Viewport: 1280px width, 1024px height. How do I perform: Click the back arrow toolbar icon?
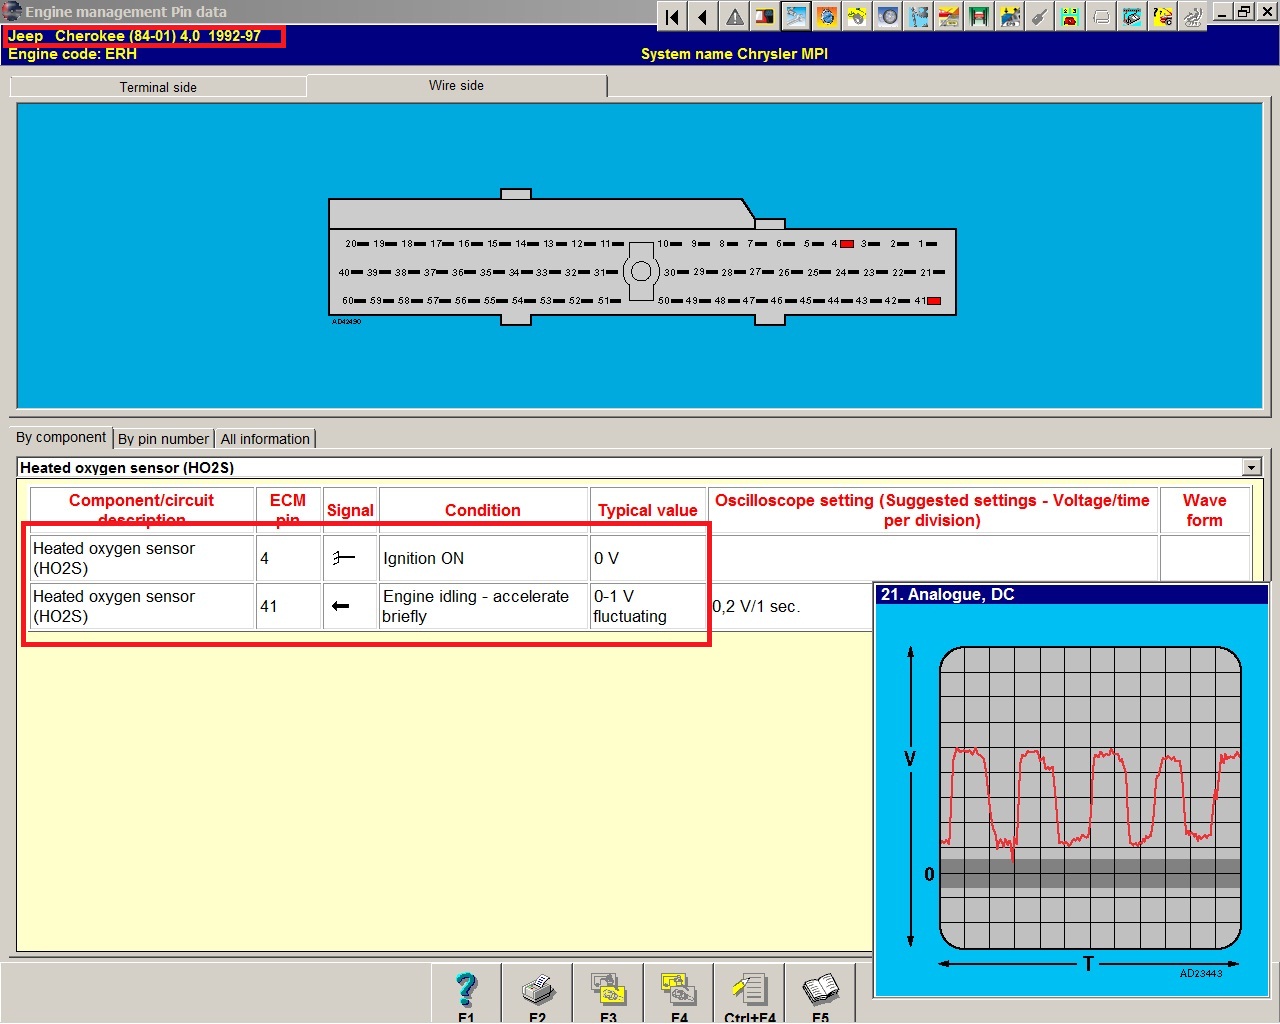[703, 17]
